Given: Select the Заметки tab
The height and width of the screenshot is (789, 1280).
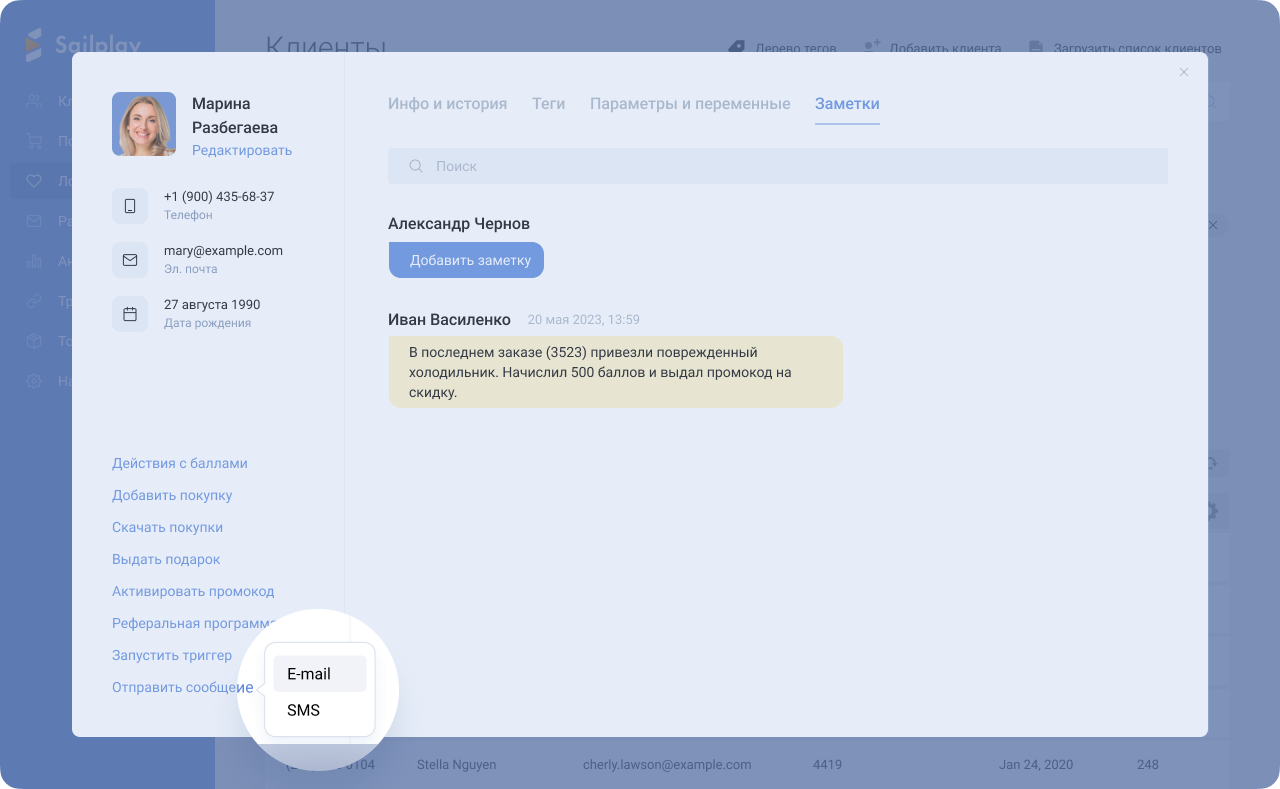Looking at the screenshot, I should point(847,104).
